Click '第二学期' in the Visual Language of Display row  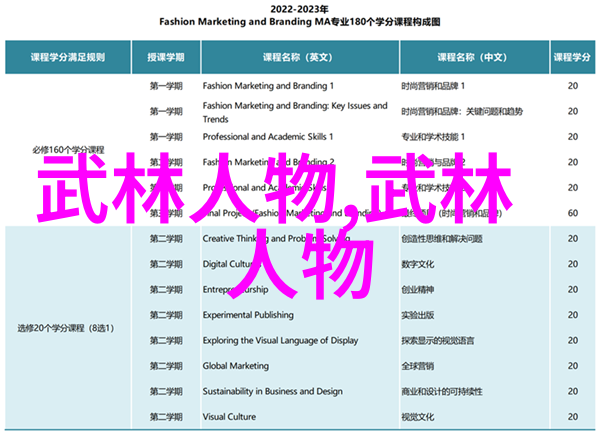[x=166, y=341]
